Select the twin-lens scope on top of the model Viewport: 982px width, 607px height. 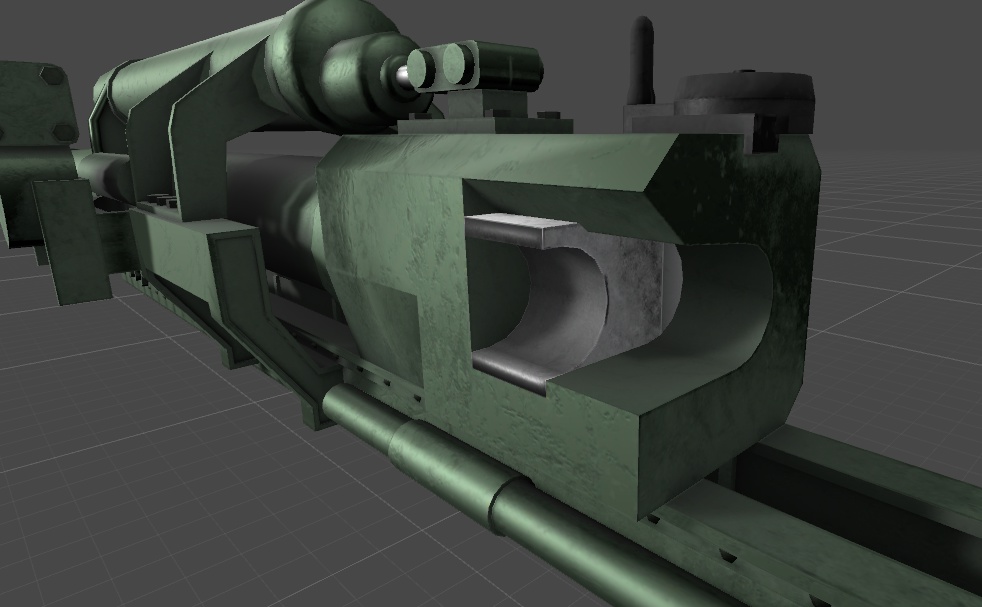474,67
